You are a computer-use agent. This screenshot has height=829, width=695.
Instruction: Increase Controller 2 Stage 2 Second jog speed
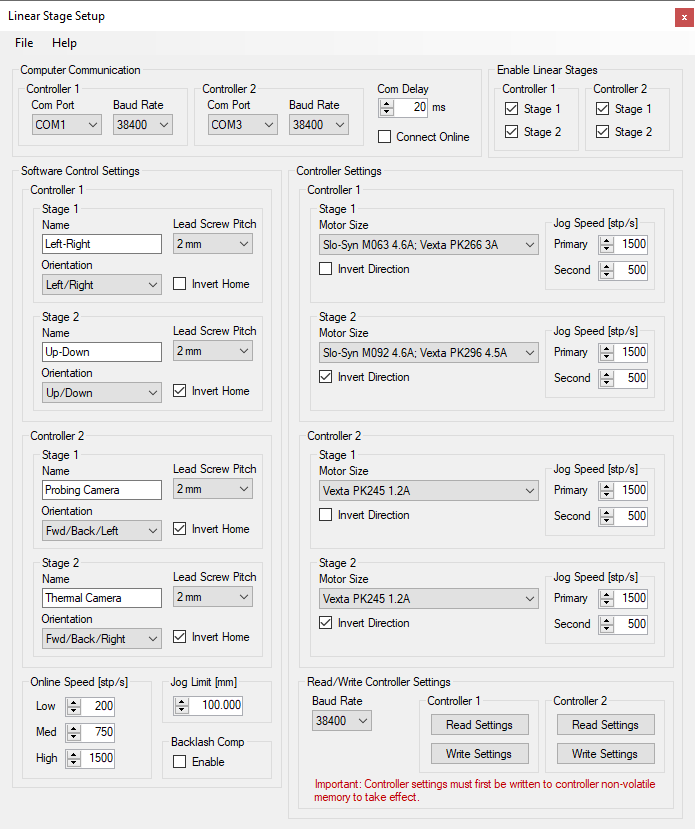(x=607, y=620)
